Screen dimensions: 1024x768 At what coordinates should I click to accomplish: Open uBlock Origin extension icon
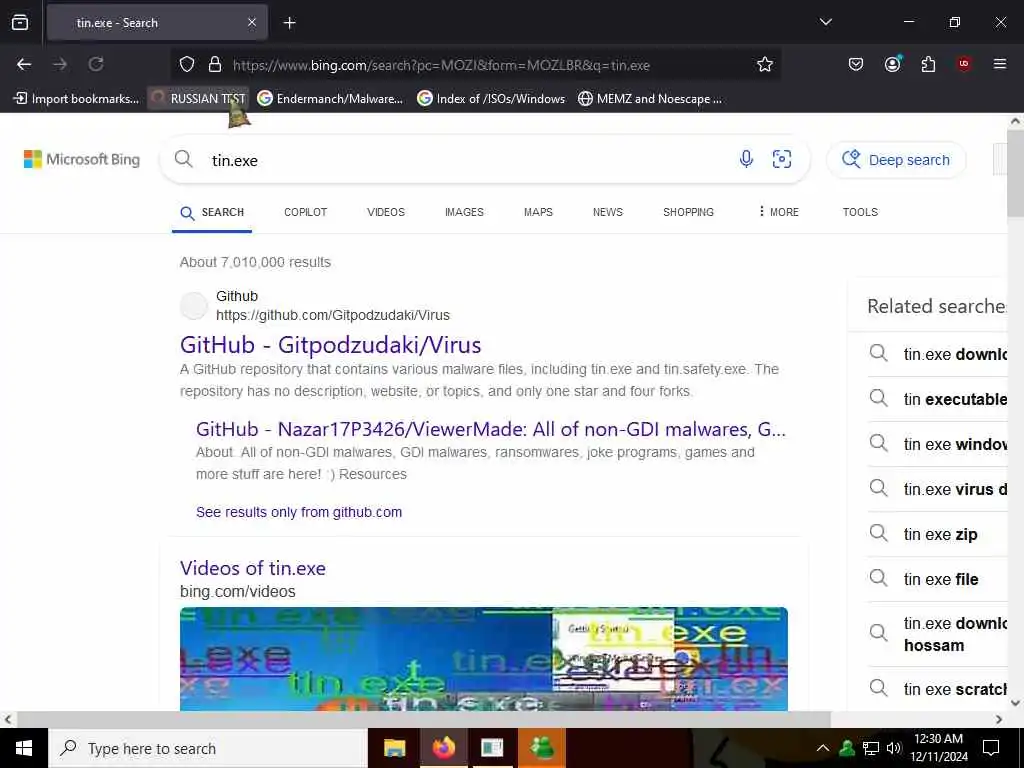(964, 64)
